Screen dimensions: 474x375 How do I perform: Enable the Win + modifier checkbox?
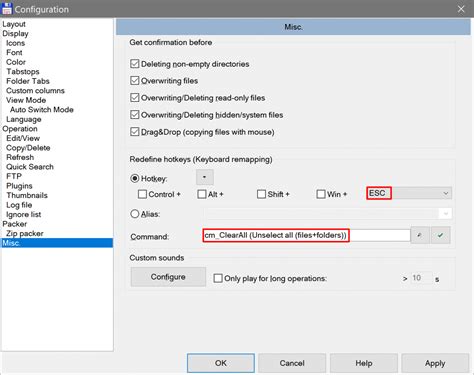321,194
